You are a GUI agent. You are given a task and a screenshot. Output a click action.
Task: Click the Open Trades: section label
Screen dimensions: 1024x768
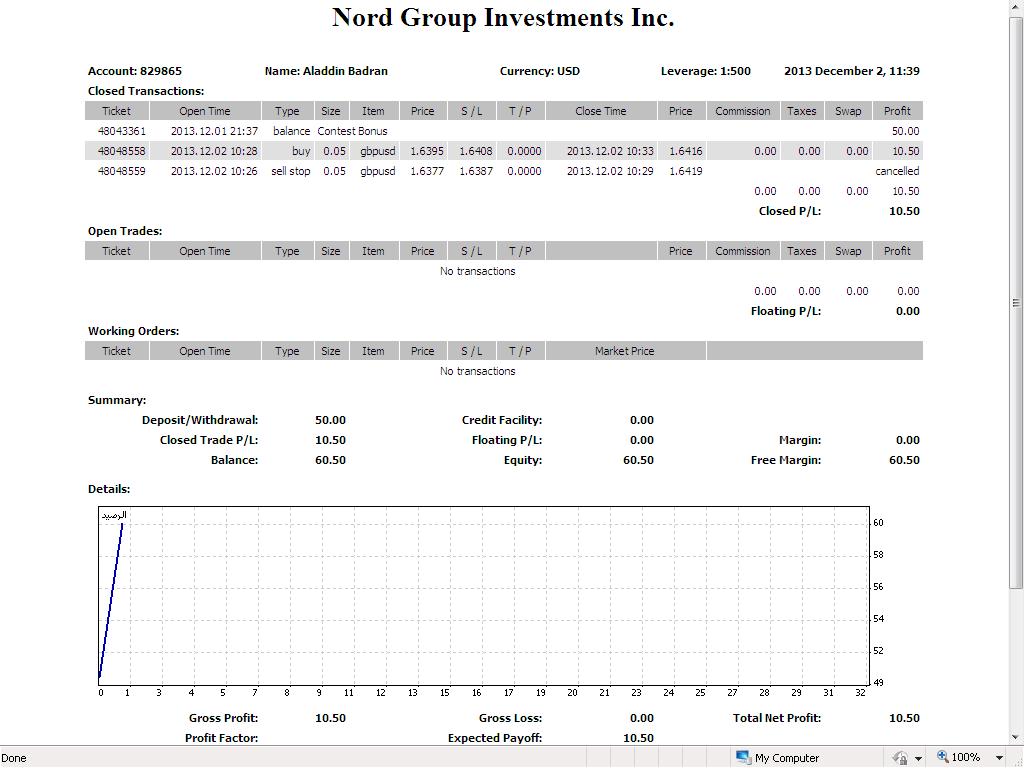125,231
